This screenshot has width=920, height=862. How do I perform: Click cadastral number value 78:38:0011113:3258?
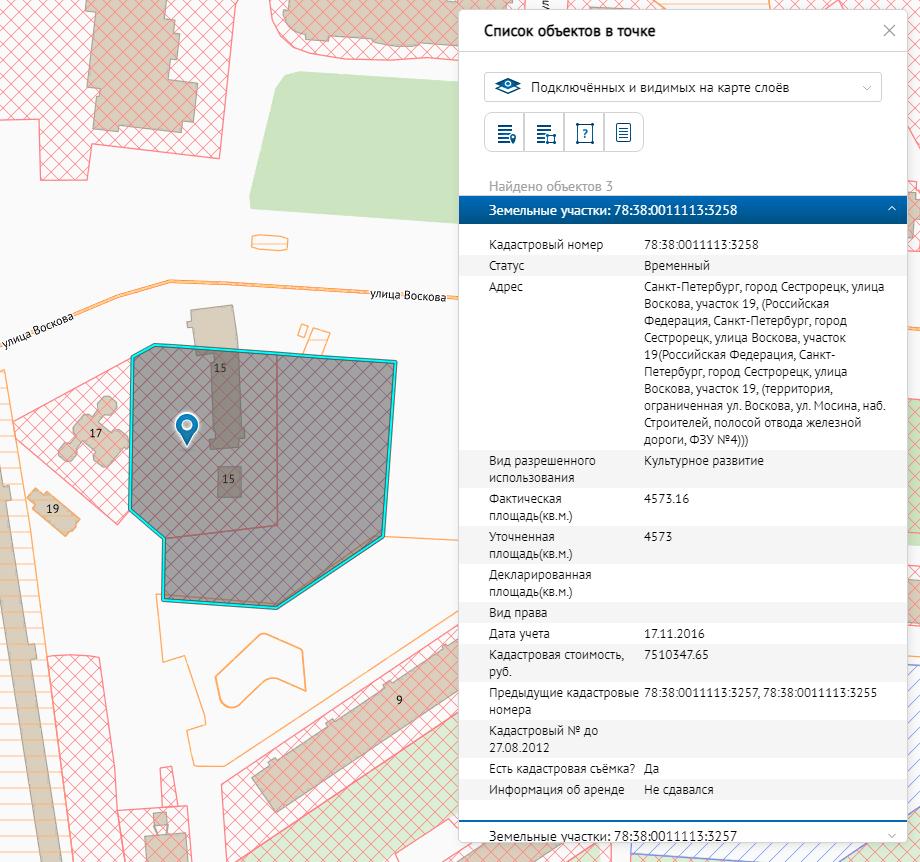pos(701,245)
